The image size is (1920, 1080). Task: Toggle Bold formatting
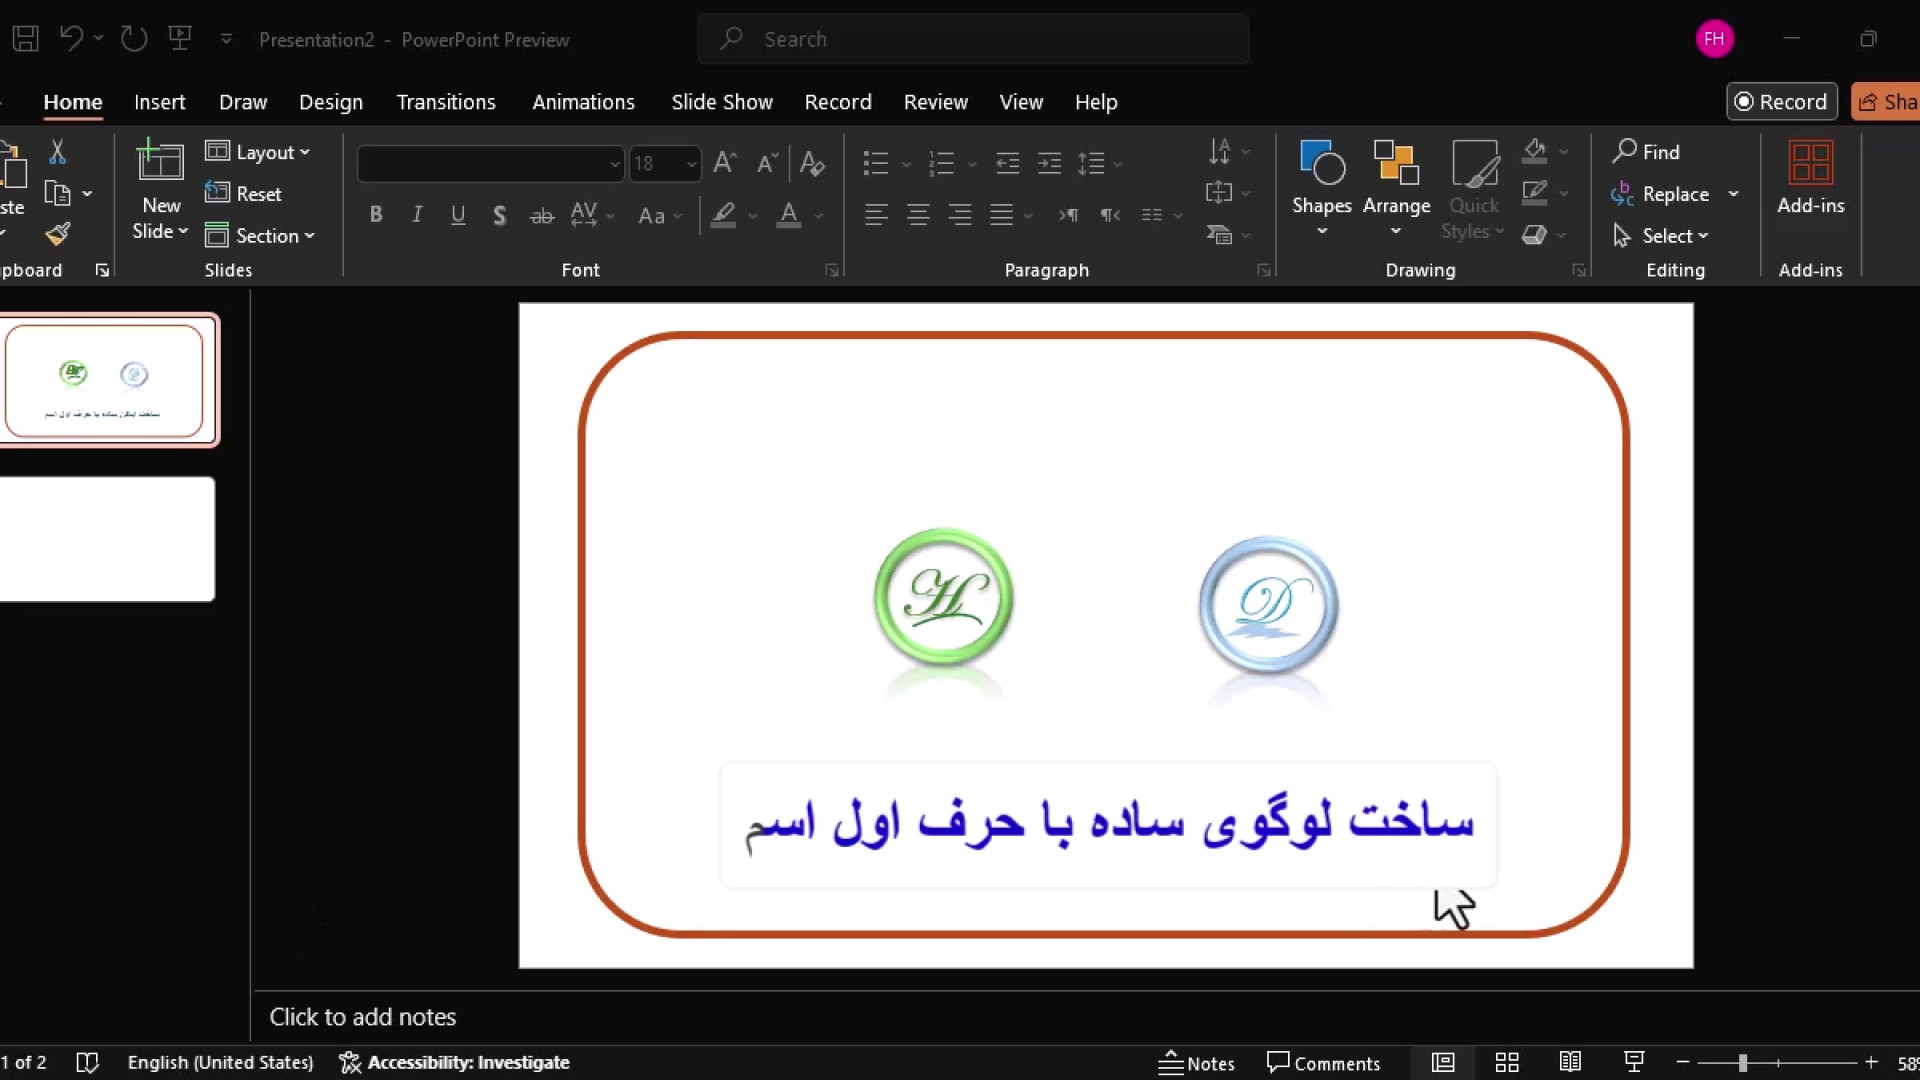(376, 215)
